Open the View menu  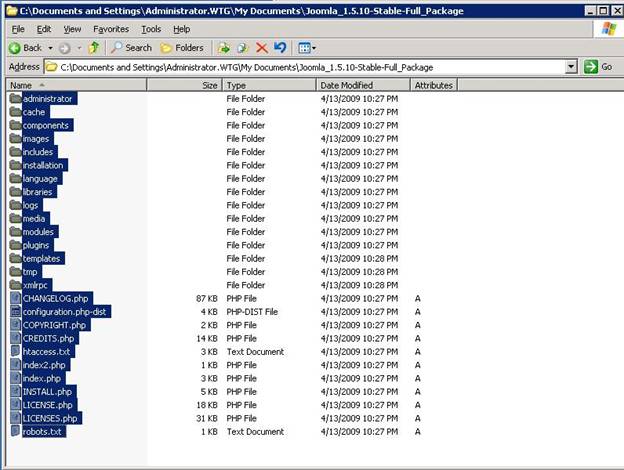point(72,29)
